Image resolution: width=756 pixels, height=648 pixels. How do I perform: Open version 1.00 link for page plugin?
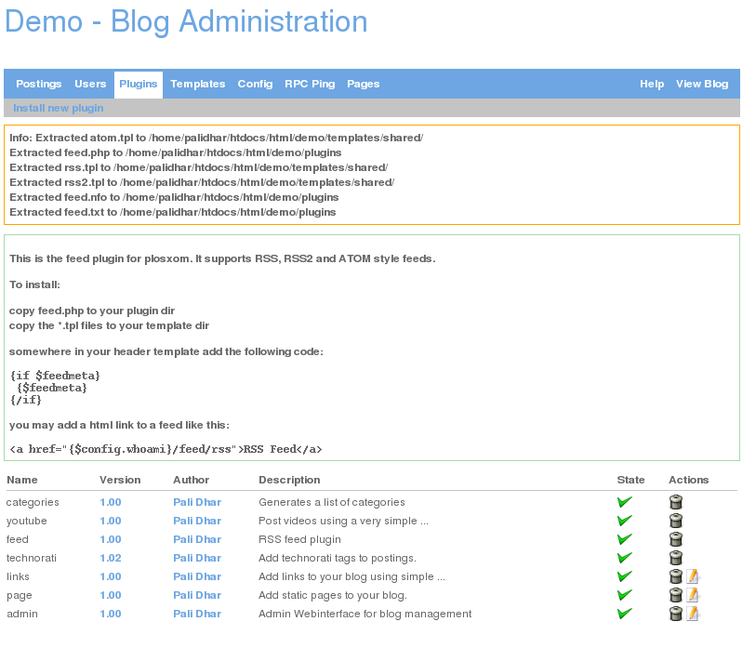(110, 595)
